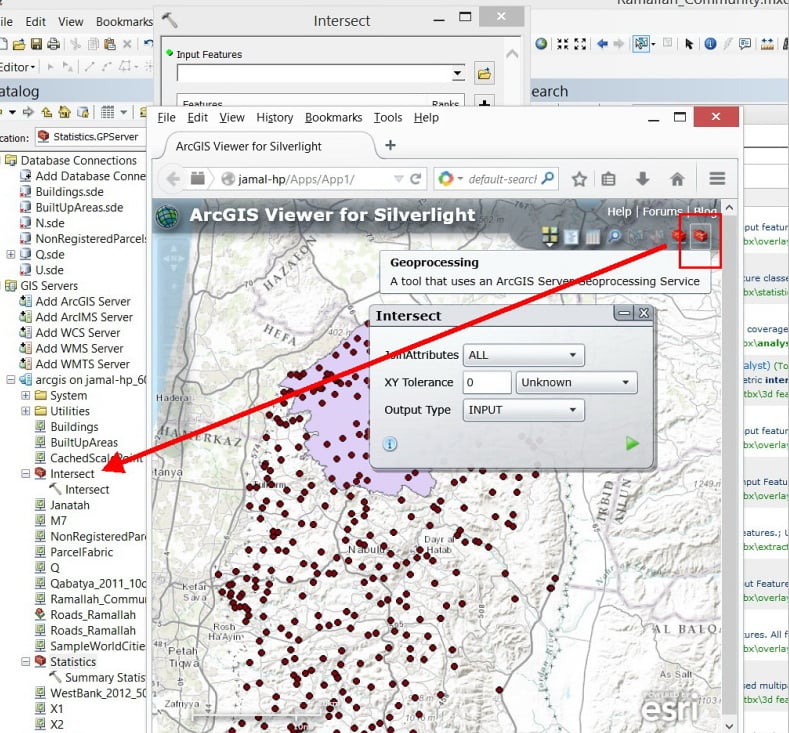Click the browser home icon
Screen dimensions: 789x733
[677, 179]
